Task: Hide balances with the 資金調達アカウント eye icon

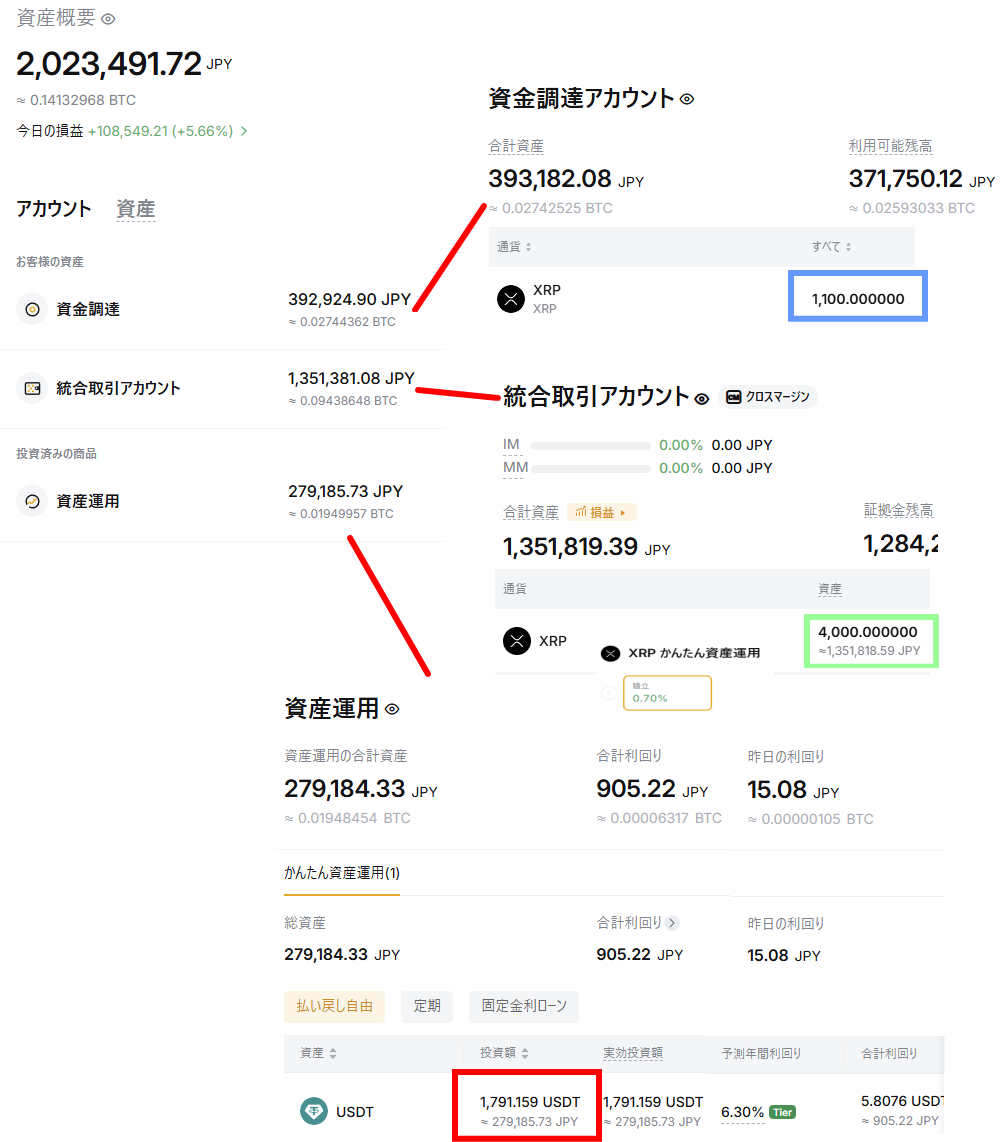Action: coord(687,99)
